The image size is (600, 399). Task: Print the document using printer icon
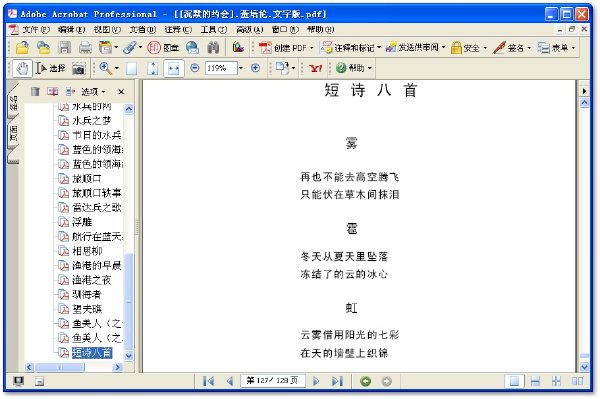pos(85,47)
